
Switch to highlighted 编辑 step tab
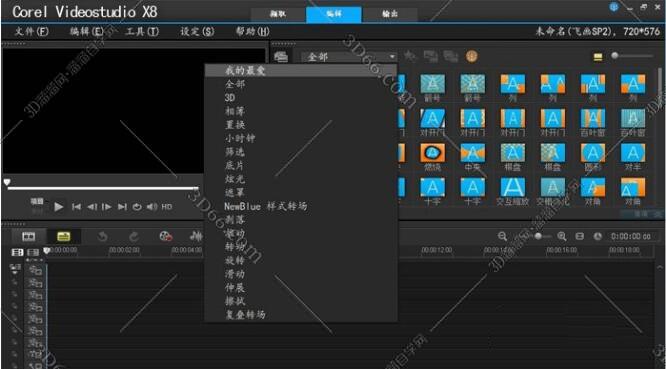[334, 14]
